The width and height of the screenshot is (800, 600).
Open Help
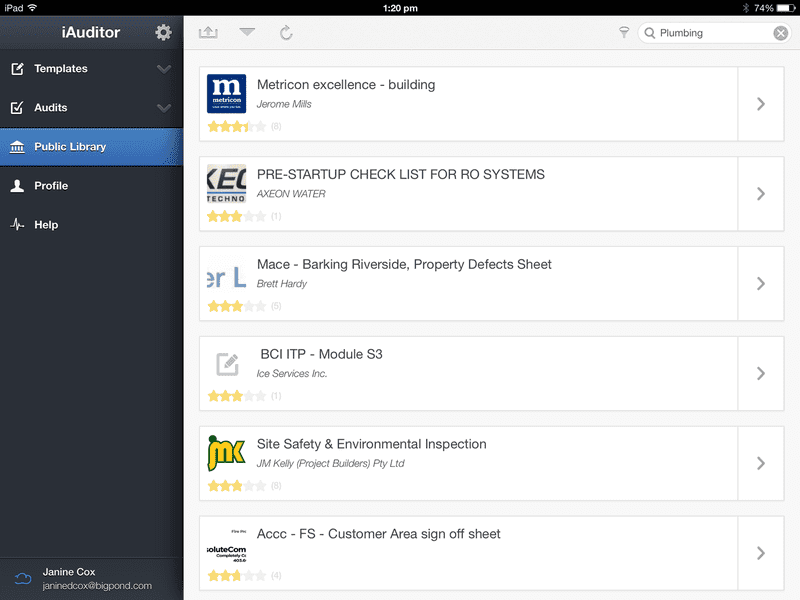coord(91,224)
